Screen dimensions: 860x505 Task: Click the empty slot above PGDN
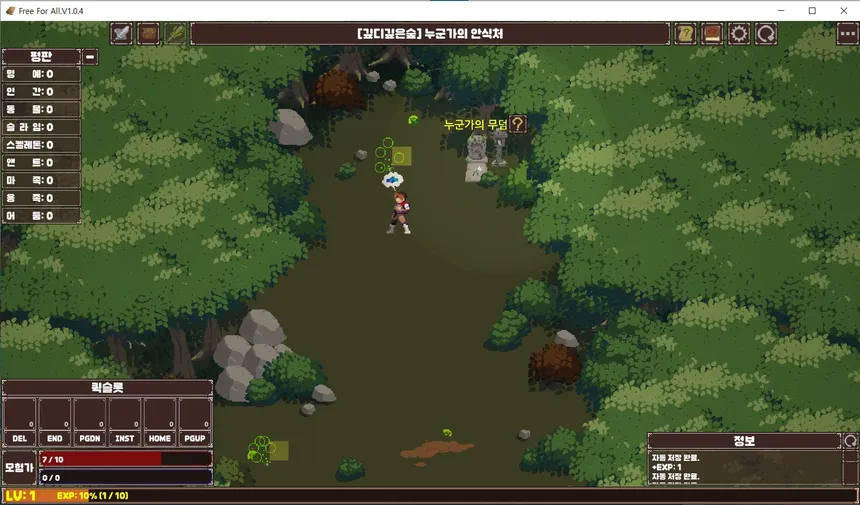pyautogui.click(x=90, y=414)
